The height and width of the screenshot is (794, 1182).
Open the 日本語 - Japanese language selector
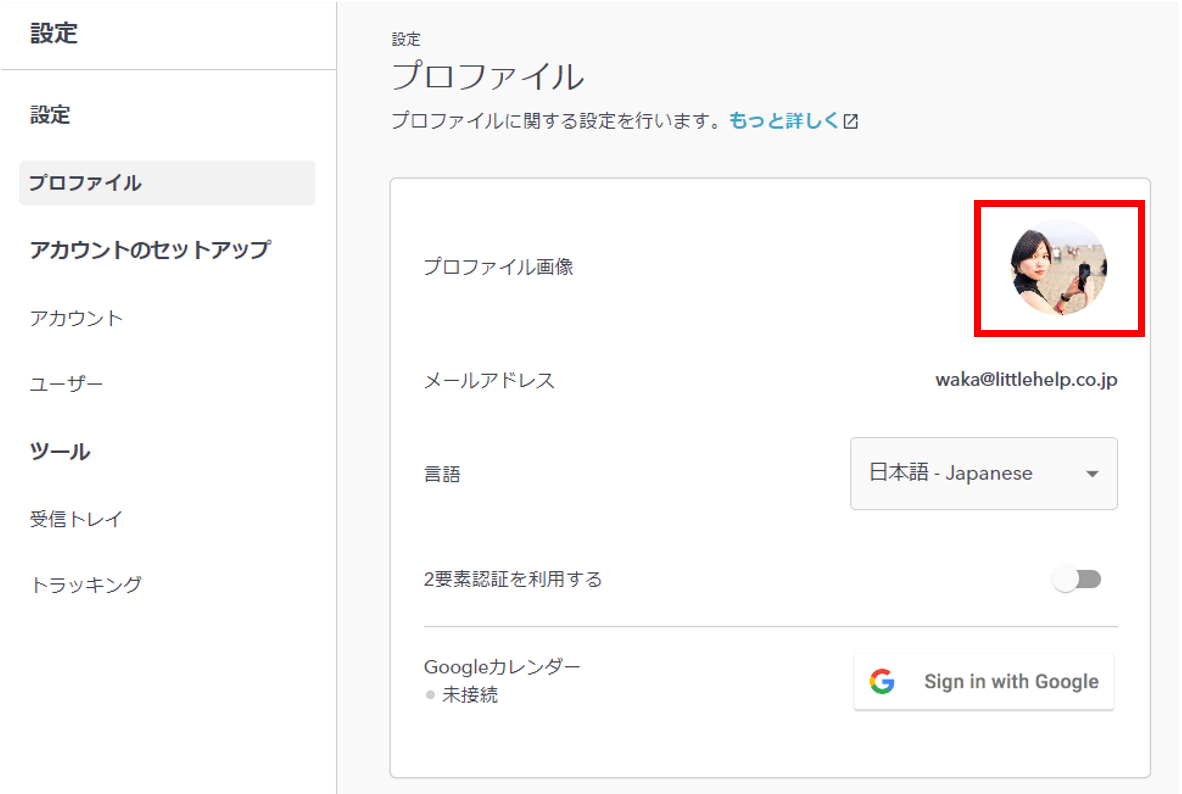[983, 474]
